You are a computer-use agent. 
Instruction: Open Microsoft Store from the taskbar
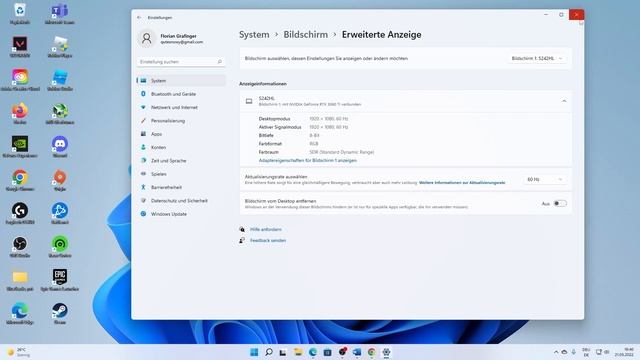tap(327, 352)
